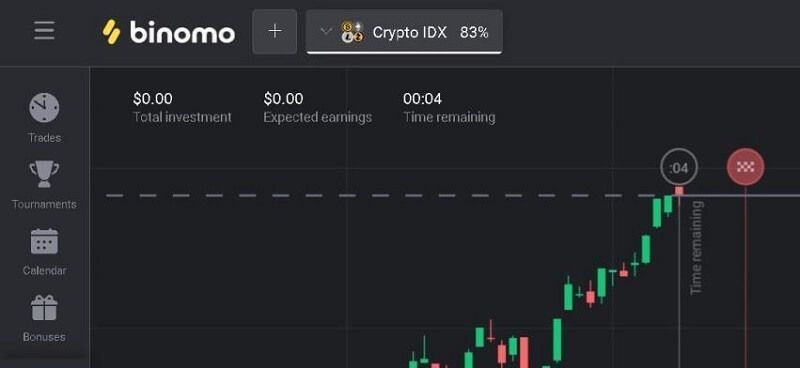The image size is (800, 368).
Task: Expand the Crypto IDX asset dropdown arrow
Action: [326, 31]
